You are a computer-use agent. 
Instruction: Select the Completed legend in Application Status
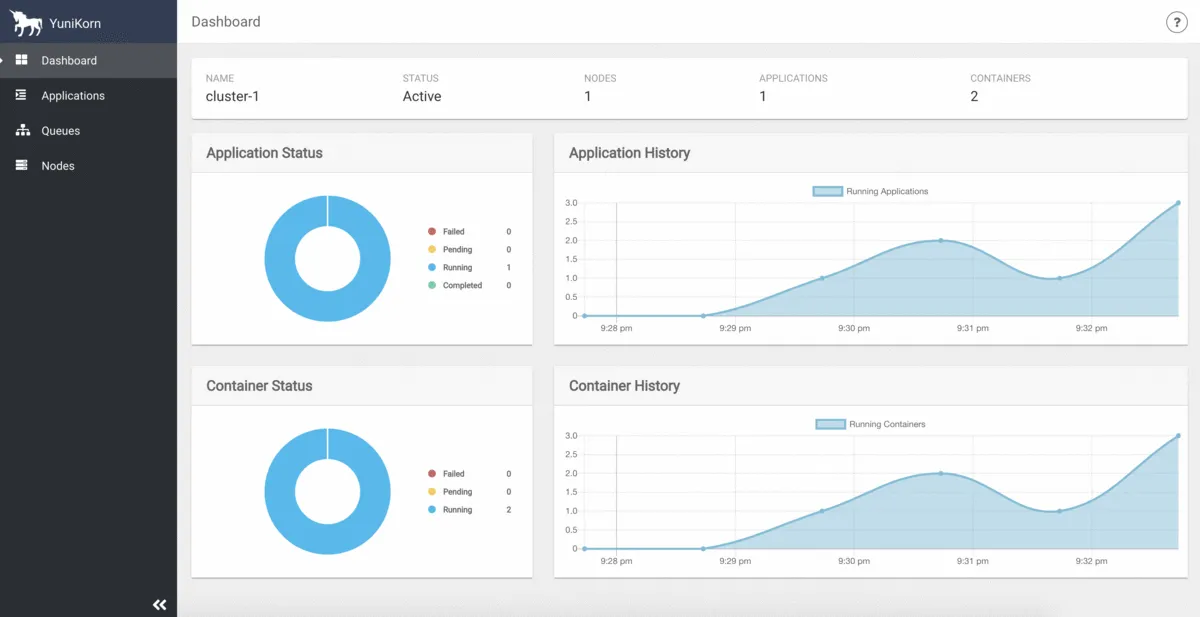click(455, 285)
